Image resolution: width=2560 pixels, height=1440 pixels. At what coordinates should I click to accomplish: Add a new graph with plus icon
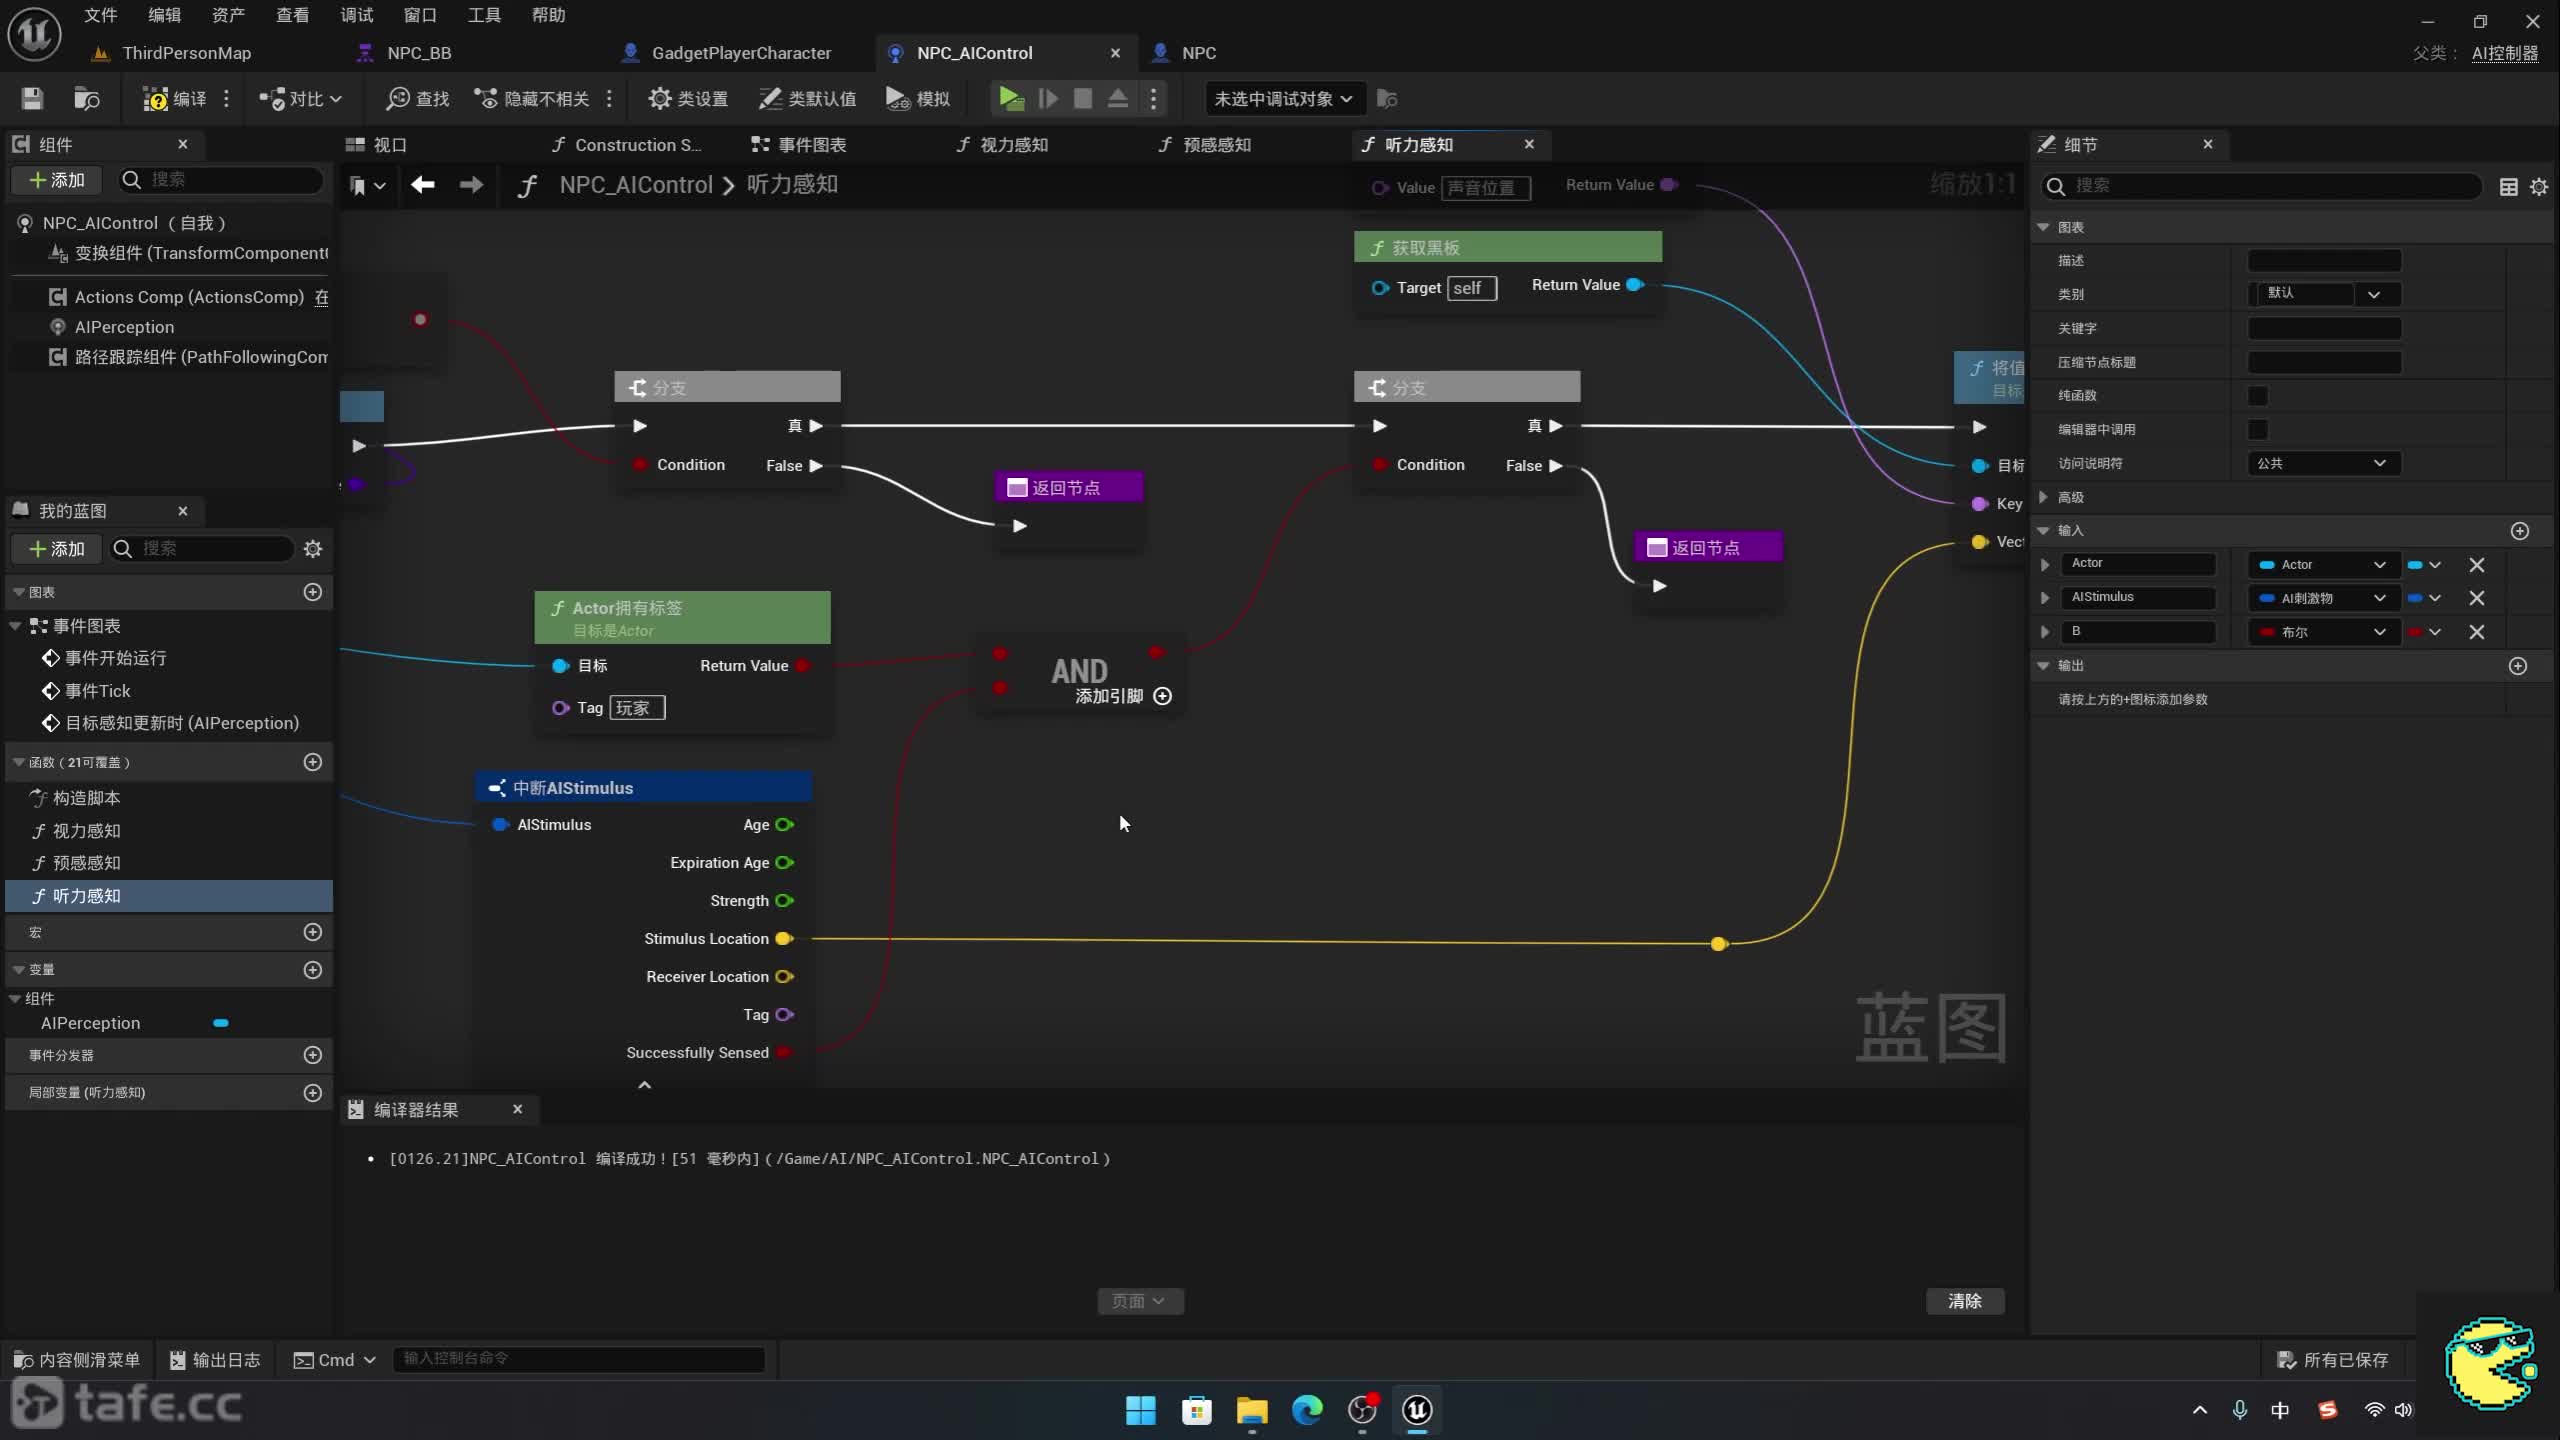tap(313, 592)
